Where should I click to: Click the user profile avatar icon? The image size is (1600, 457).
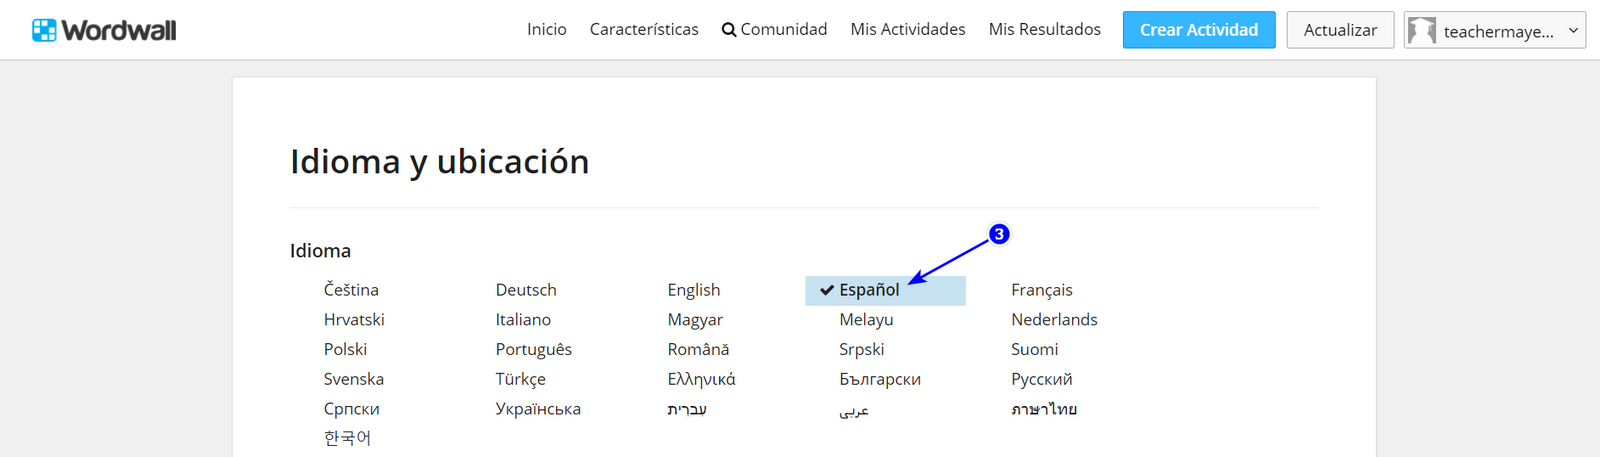[1421, 31]
